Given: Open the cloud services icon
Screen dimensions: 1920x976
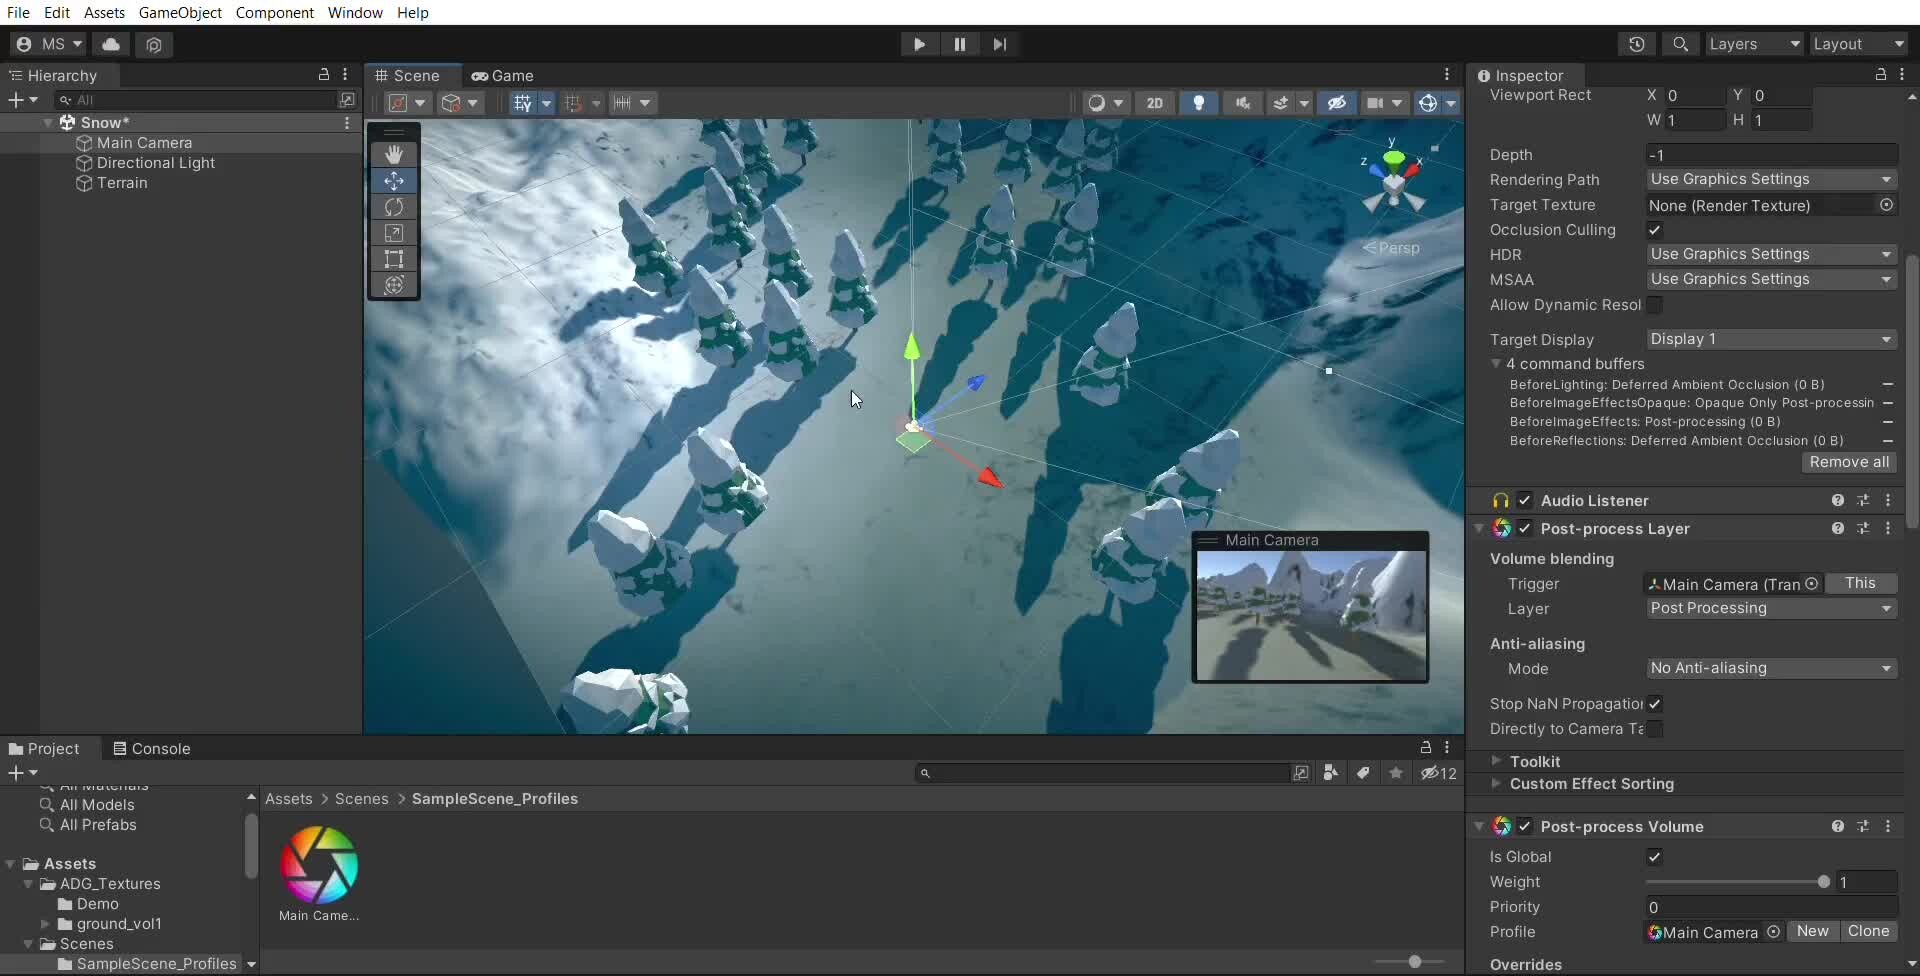Looking at the screenshot, I should pyautogui.click(x=111, y=44).
